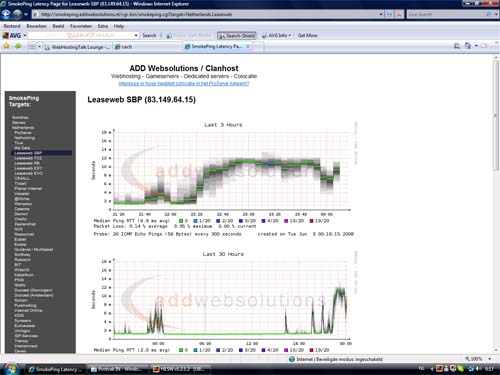
Task: Click the AVG Search button
Action: (149, 35)
